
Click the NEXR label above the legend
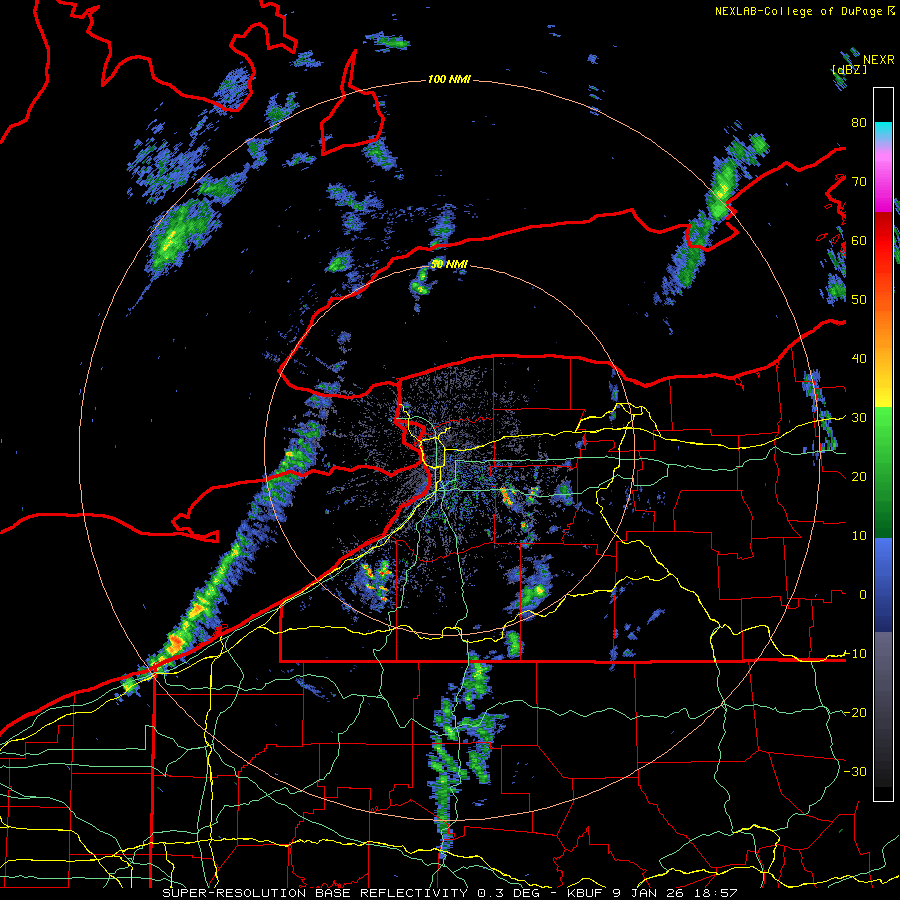(879, 60)
